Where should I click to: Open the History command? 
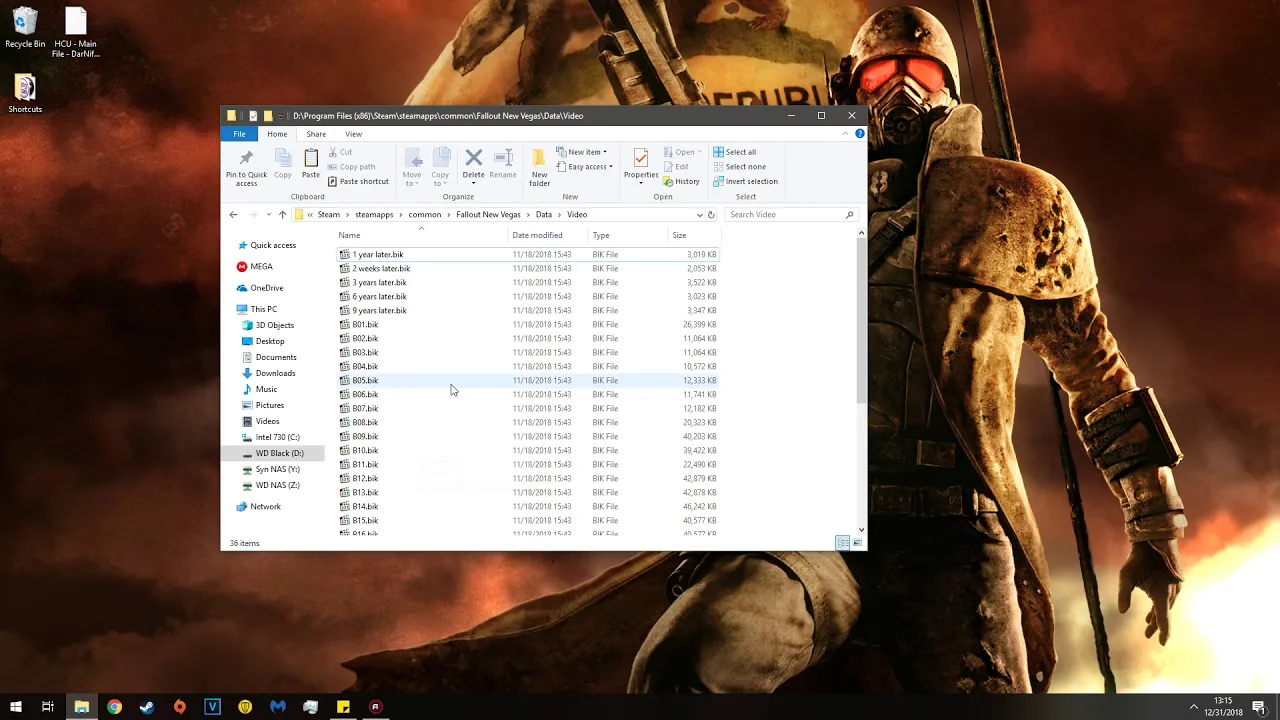pyautogui.click(x=681, y=182)
